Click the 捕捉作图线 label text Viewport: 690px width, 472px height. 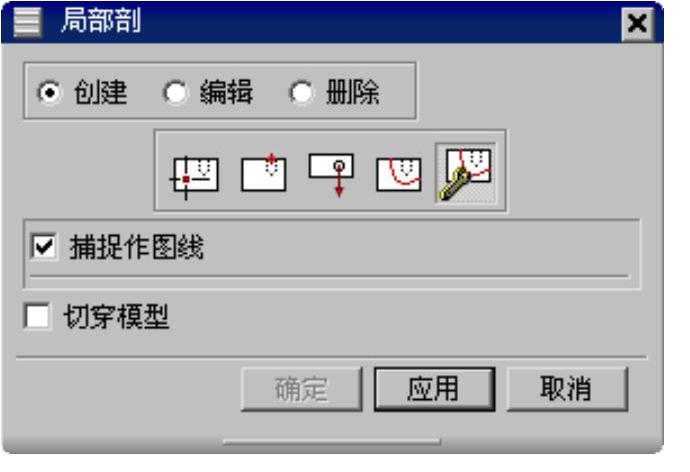pos(136,247)
